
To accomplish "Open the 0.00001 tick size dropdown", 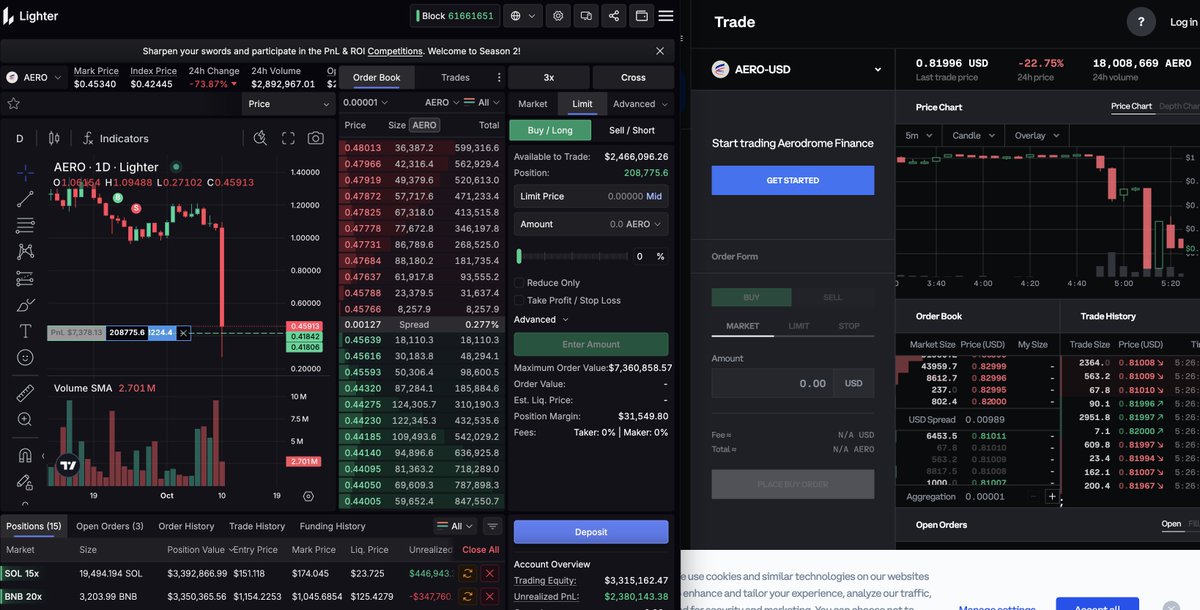I will pos(368,102).
